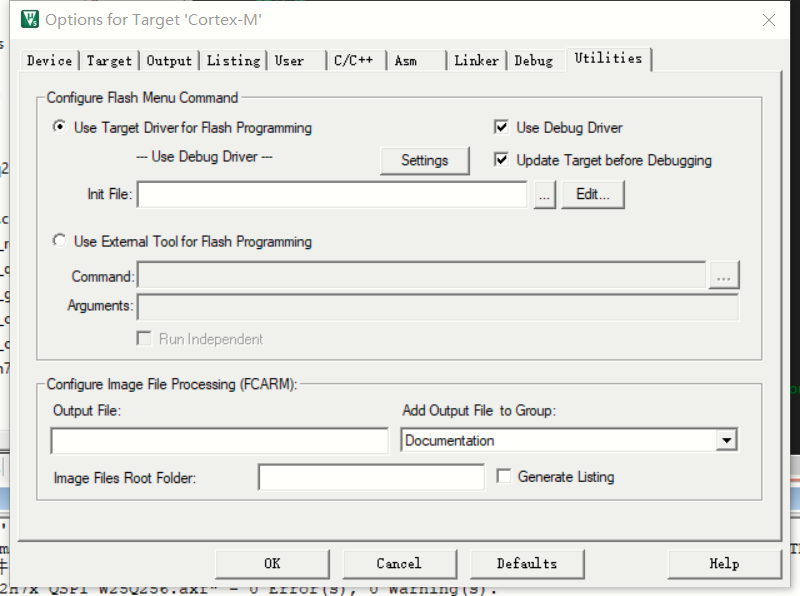Open the Asm tab

(x=416, y=61)
